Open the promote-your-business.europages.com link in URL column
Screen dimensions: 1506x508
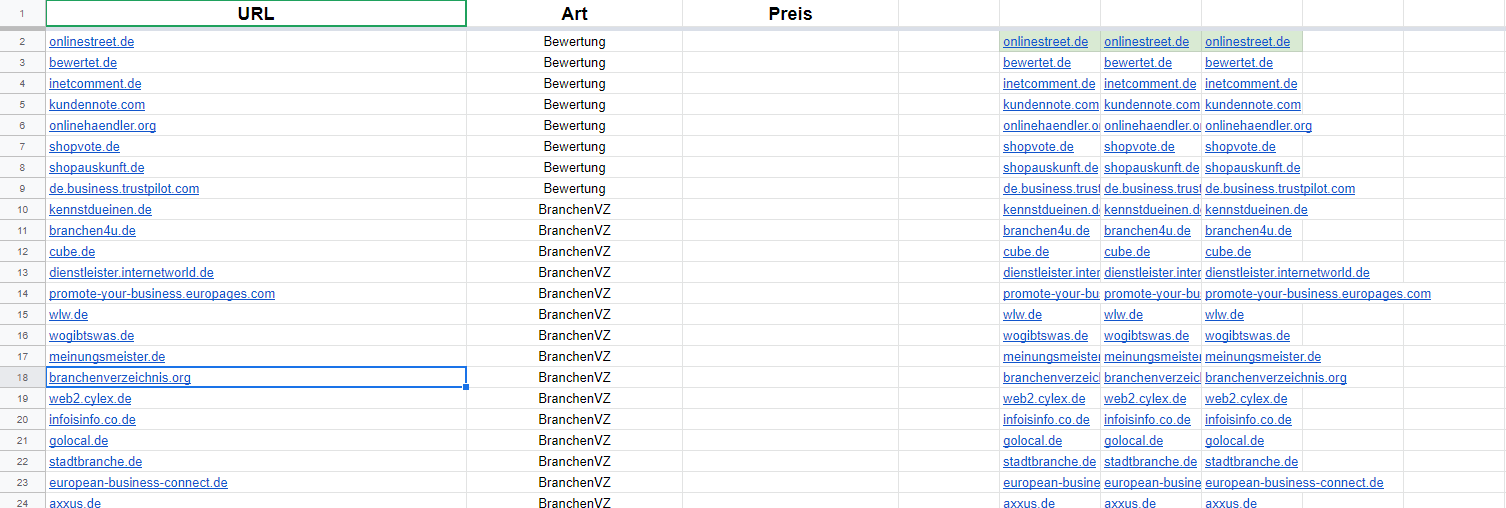point(162,294)
